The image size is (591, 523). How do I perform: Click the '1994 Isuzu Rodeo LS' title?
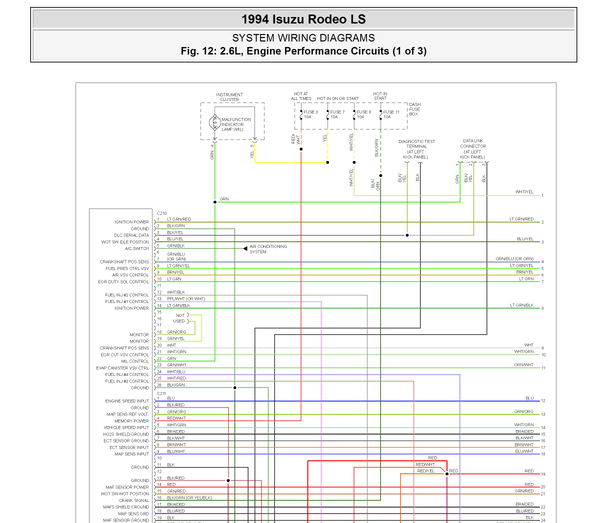[x=303, y=19]
